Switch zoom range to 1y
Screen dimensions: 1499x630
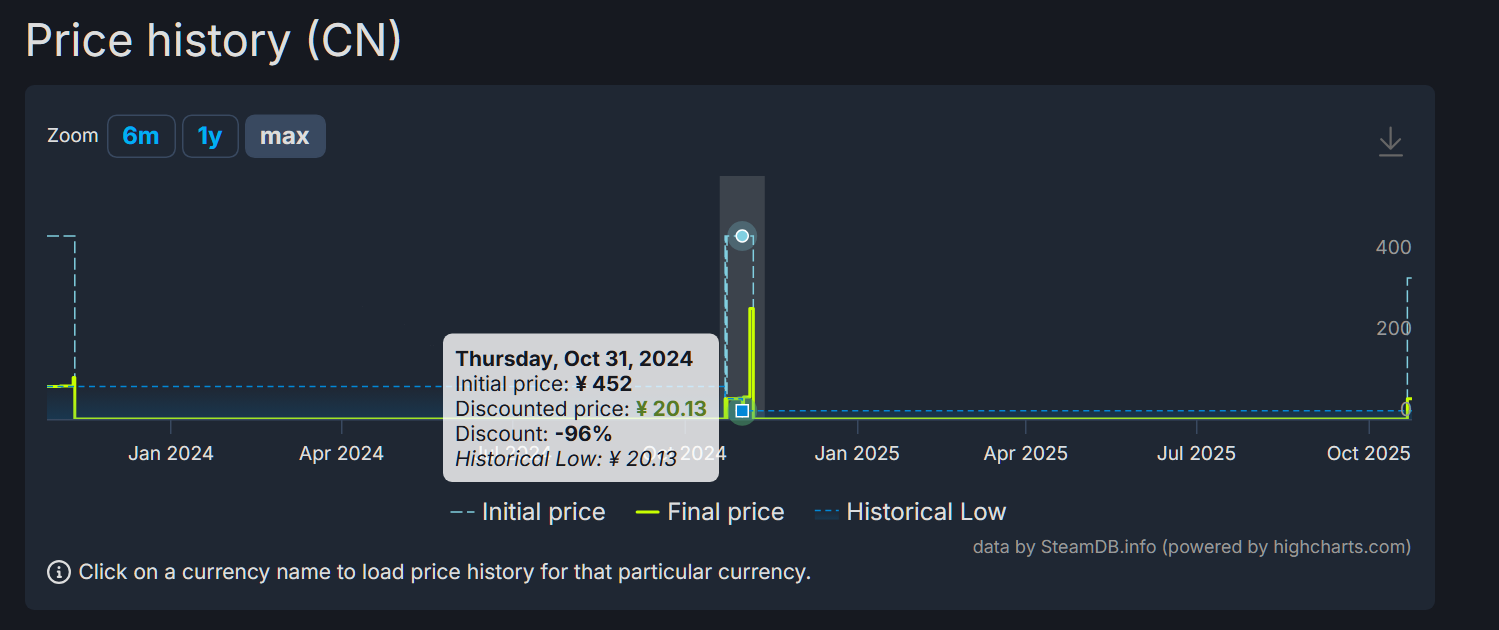210,136
